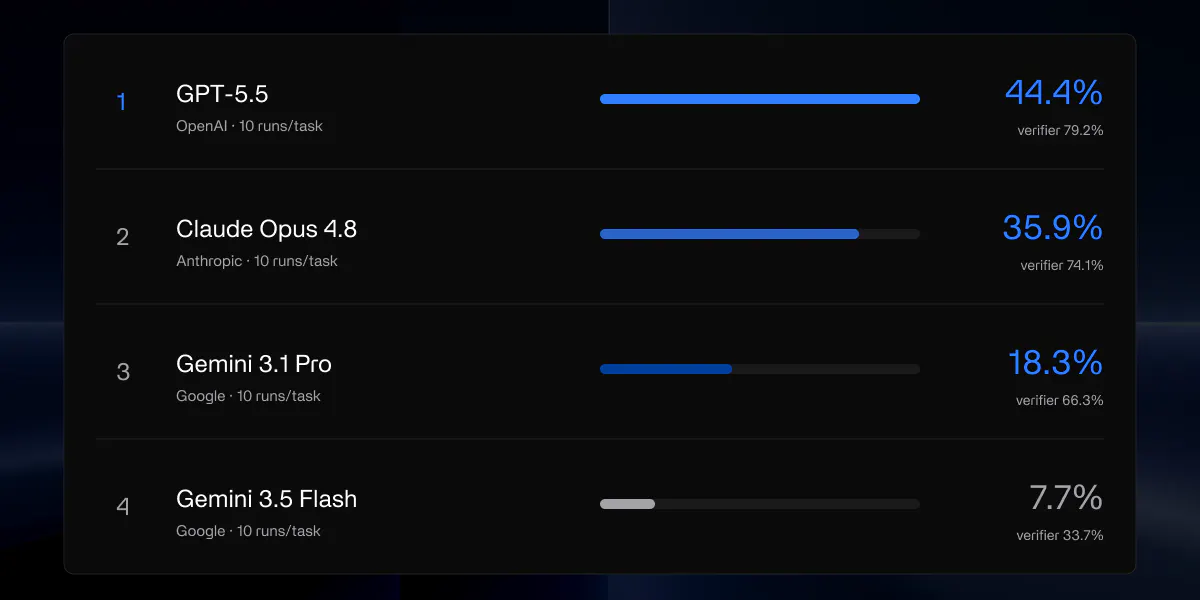Click the GPT-5.5 model name

pos(222,95)
